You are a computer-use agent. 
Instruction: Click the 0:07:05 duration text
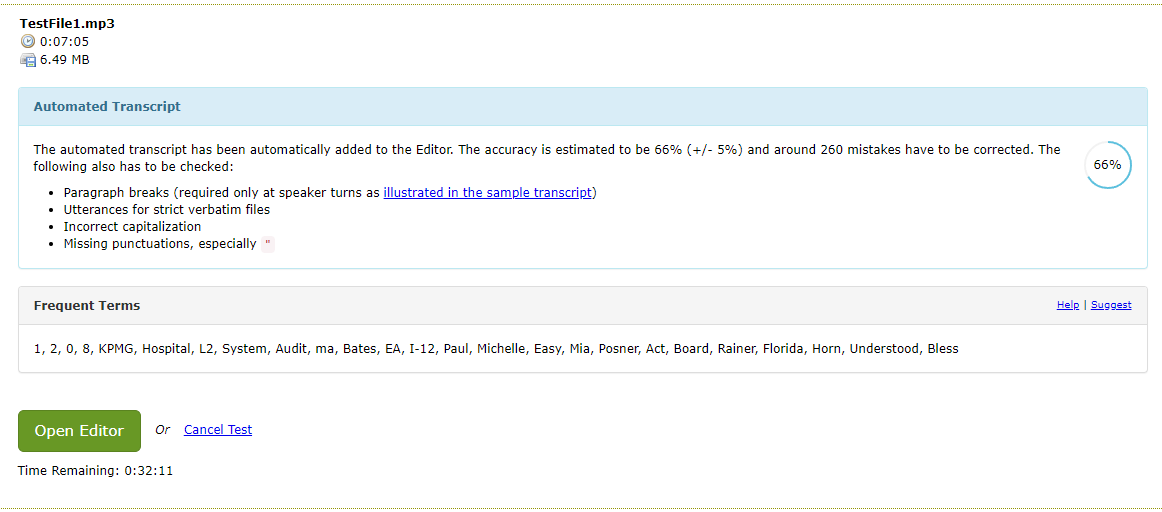pos(64,41)
